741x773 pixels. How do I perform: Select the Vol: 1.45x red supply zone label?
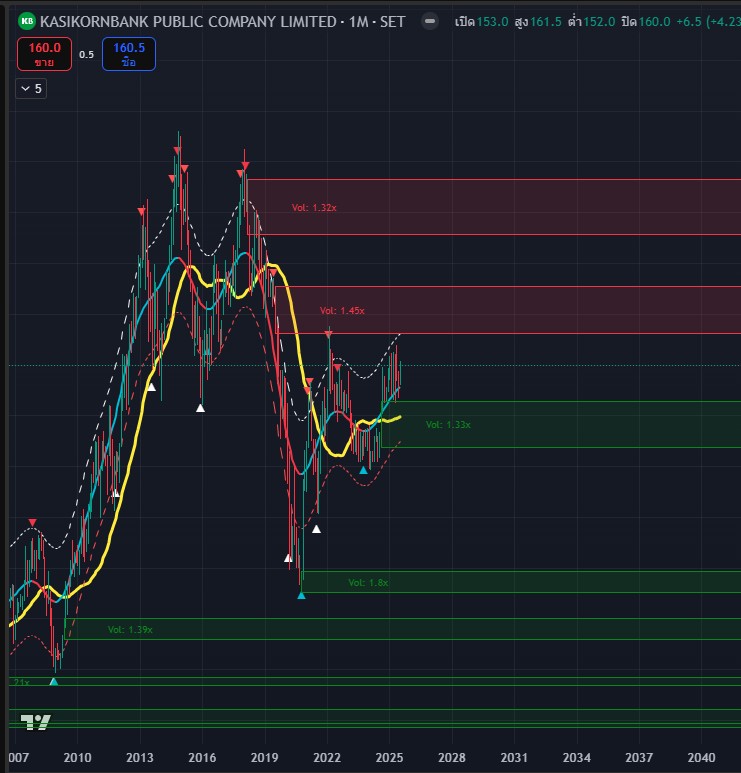click(x=342, y=311)
